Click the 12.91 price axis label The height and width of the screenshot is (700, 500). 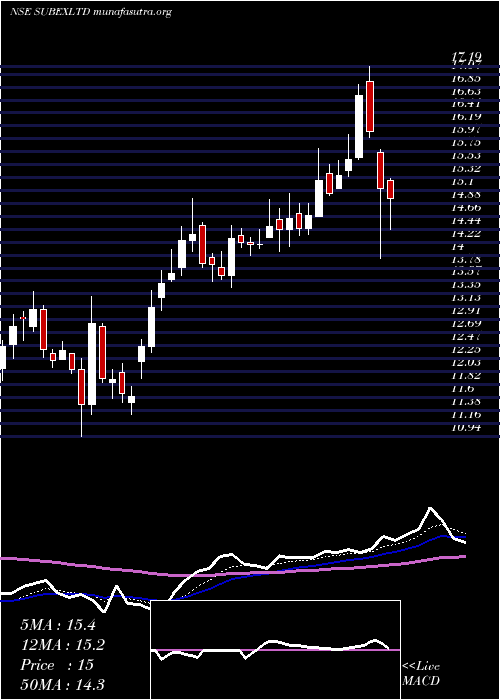[466, 312]
